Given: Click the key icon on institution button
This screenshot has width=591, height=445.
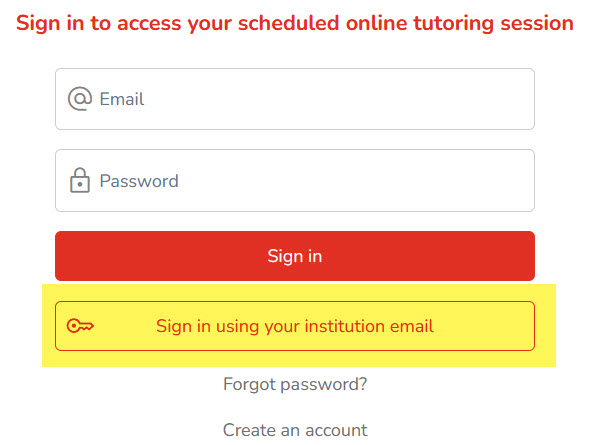Looking at the screenshot, I should pyautogui.click(x=80, y=326).
